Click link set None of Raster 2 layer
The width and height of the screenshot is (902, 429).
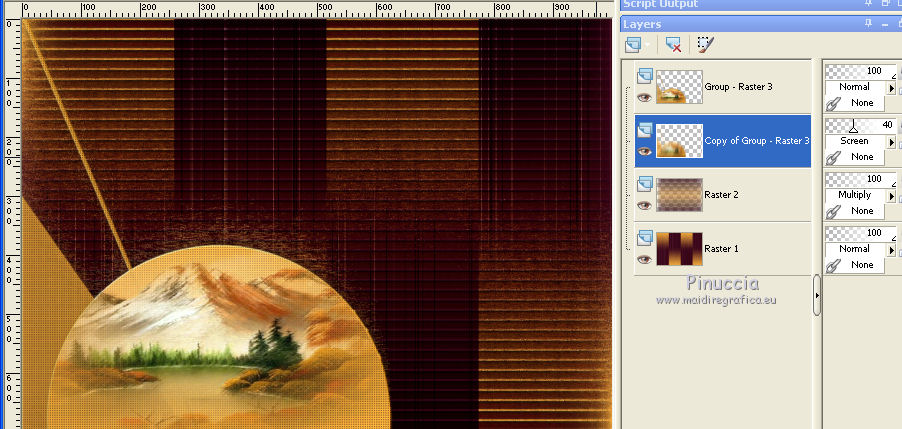coord(862,211)
